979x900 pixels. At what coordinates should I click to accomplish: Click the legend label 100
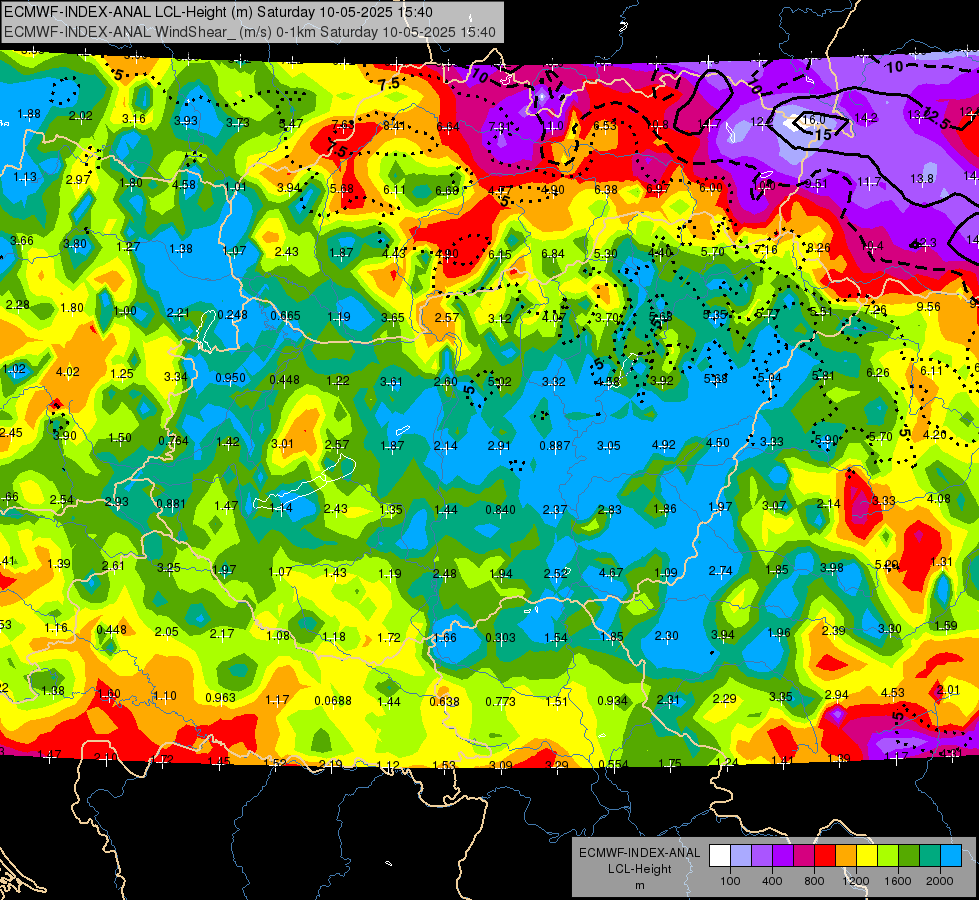pos(730,881)
